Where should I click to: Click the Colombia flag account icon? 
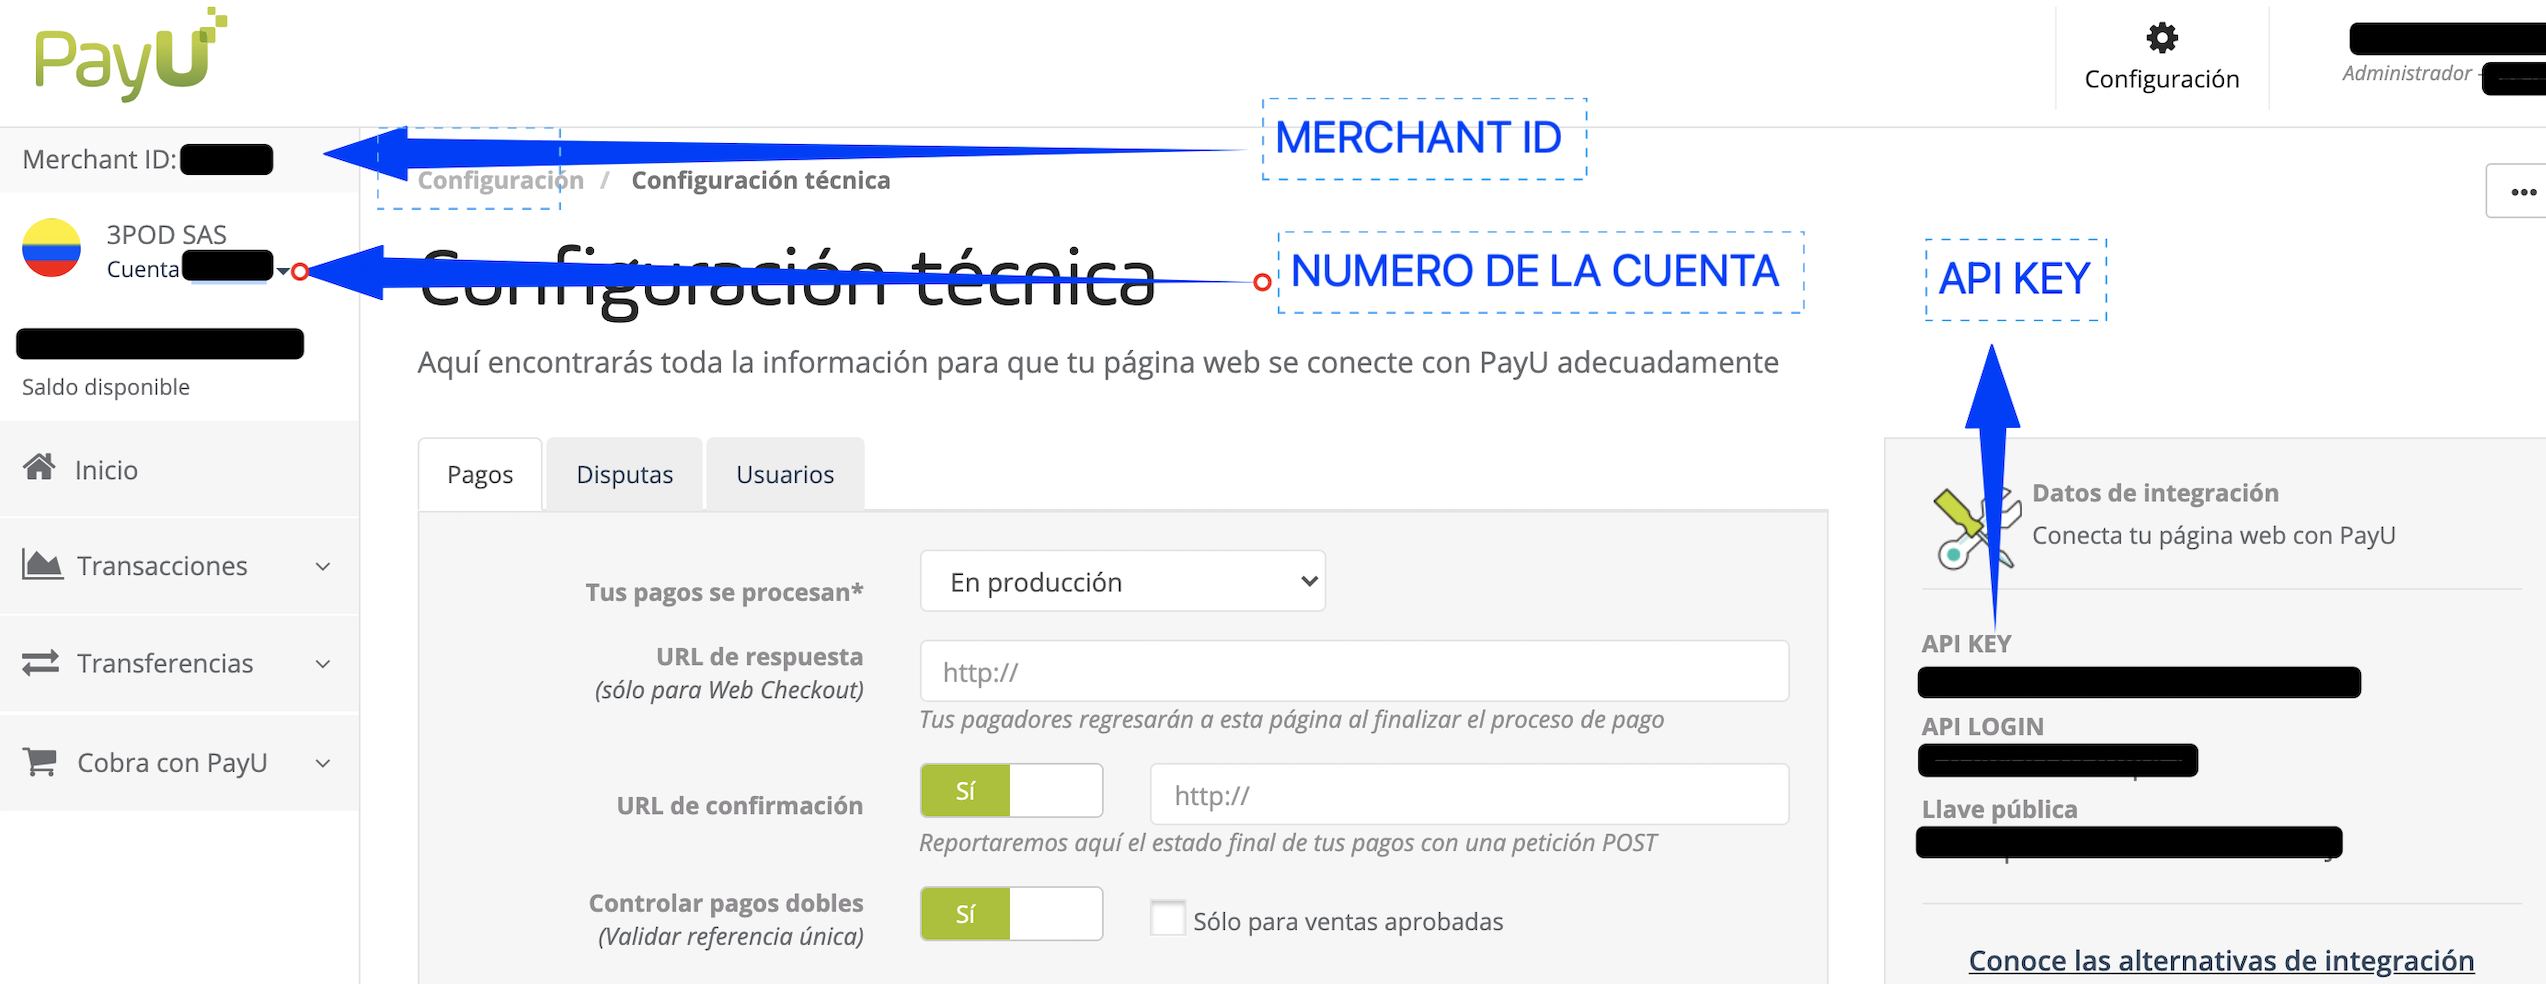tap(52, 248)
